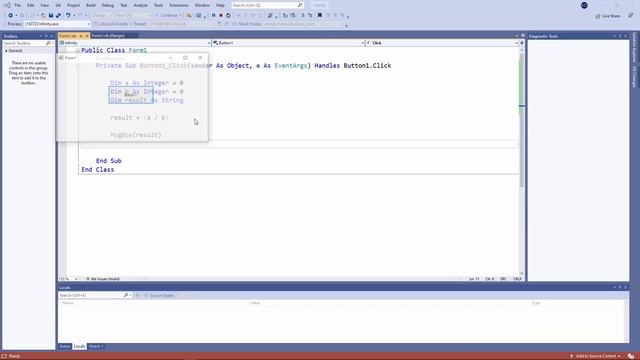Click the Save icon in toolbar
Screen dimensions: 640x360
pyautogui.click(x=51, y=15)
